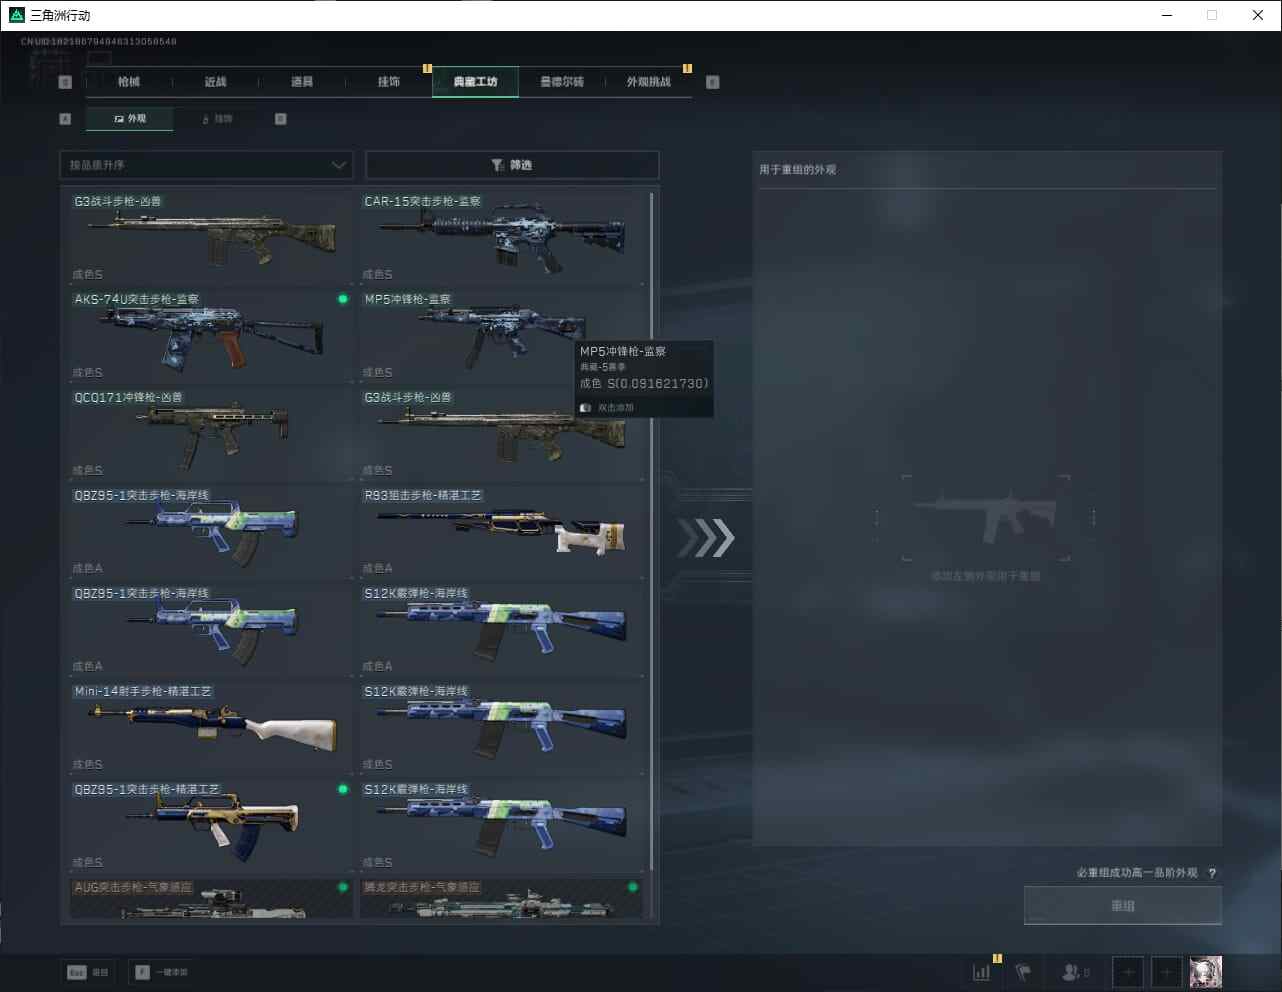Viewport: 1282px width, 992px height.
Task: Select the R93狙击步枪-精湛工艺 skin card
Action: coord(502,532)
